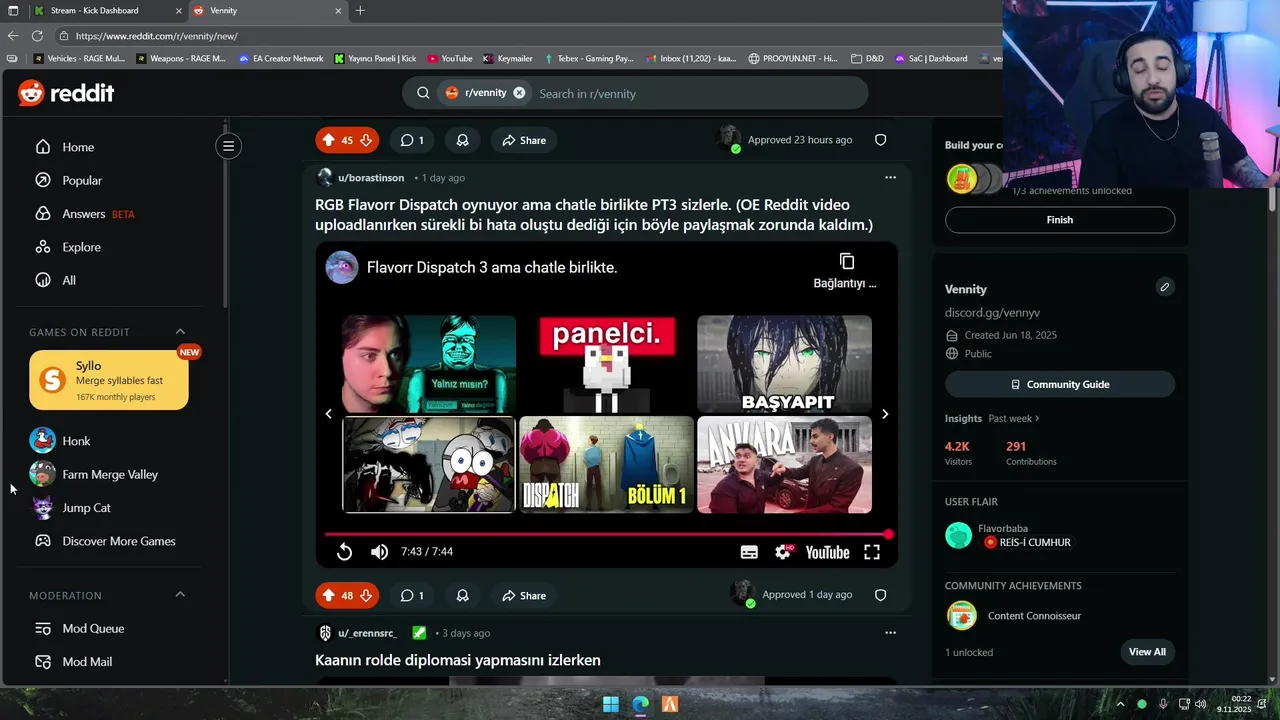Click the Finish button
Viewport: 1280px width, 720px height.
[1060, 220]
